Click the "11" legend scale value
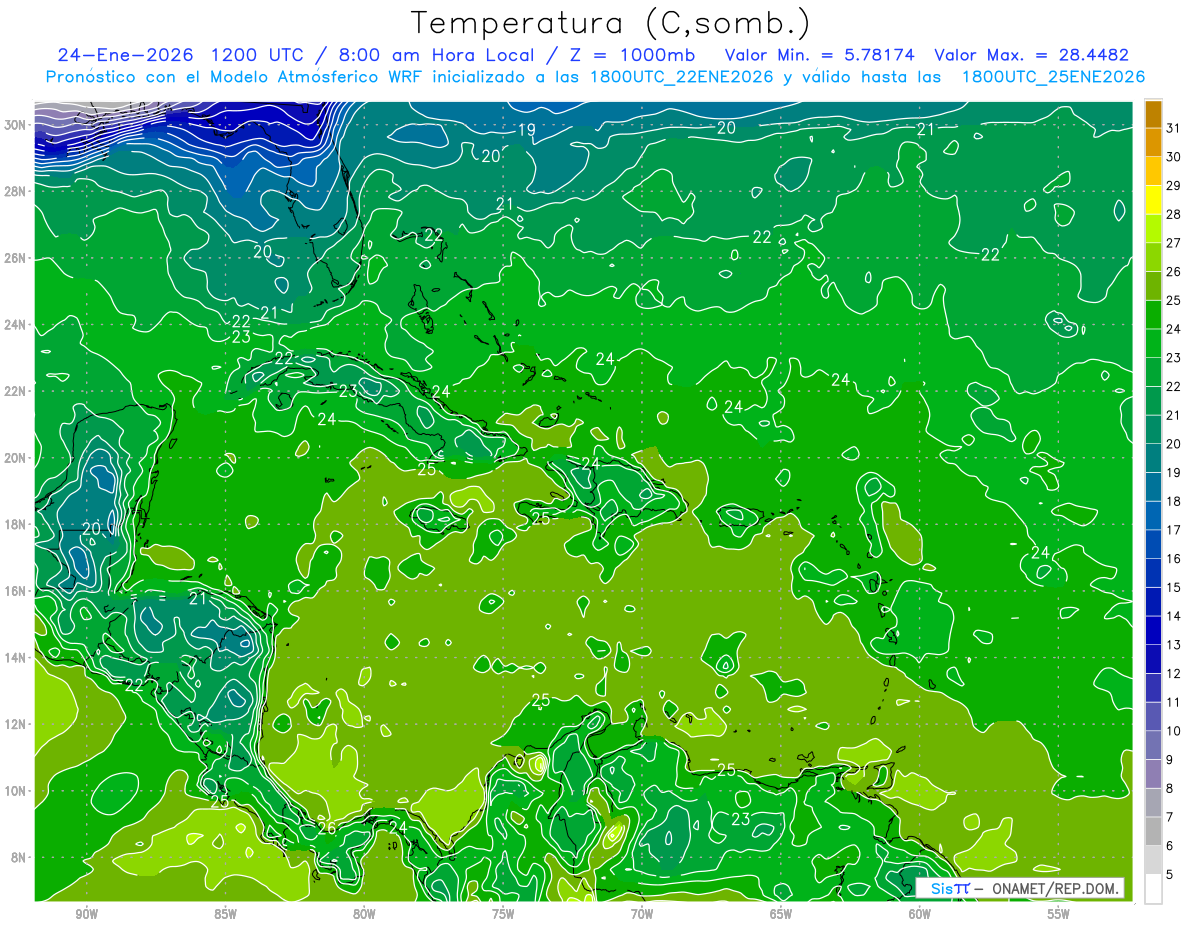Screen dimensions: 1200x927 1175,702
